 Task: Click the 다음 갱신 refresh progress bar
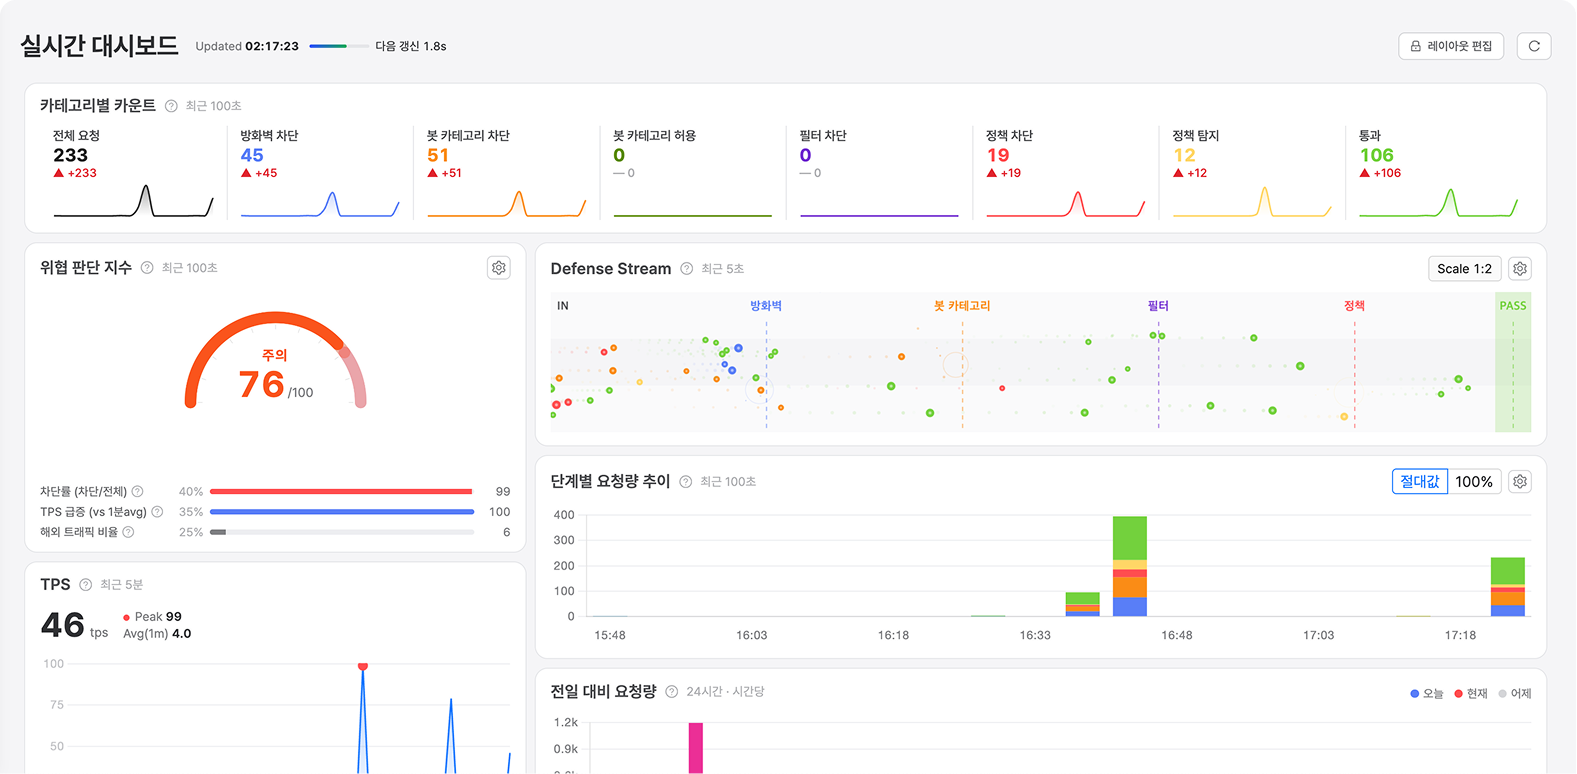tap(339, 46)
